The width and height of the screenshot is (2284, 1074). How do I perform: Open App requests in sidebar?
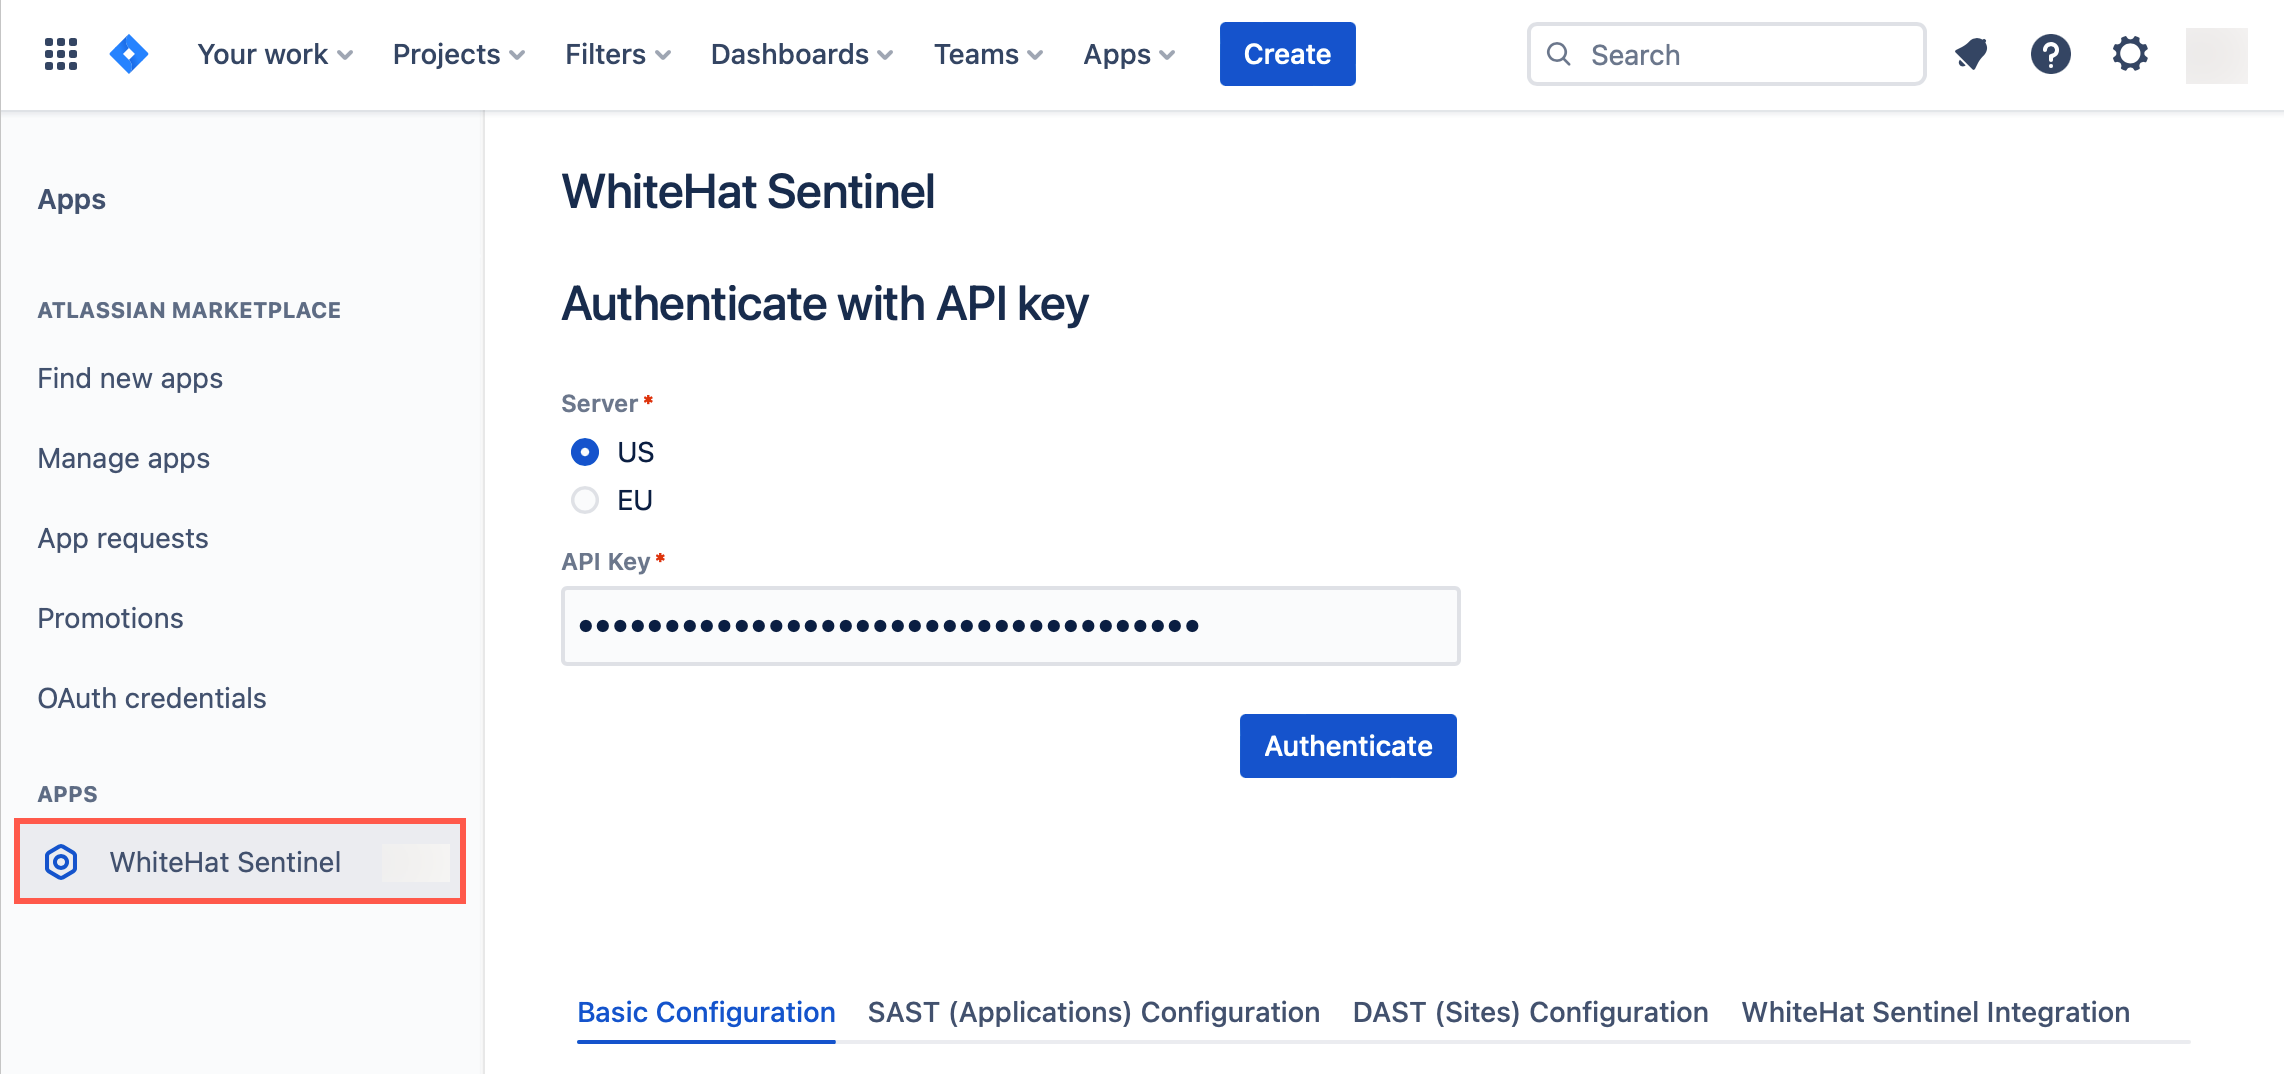point(123,538)
